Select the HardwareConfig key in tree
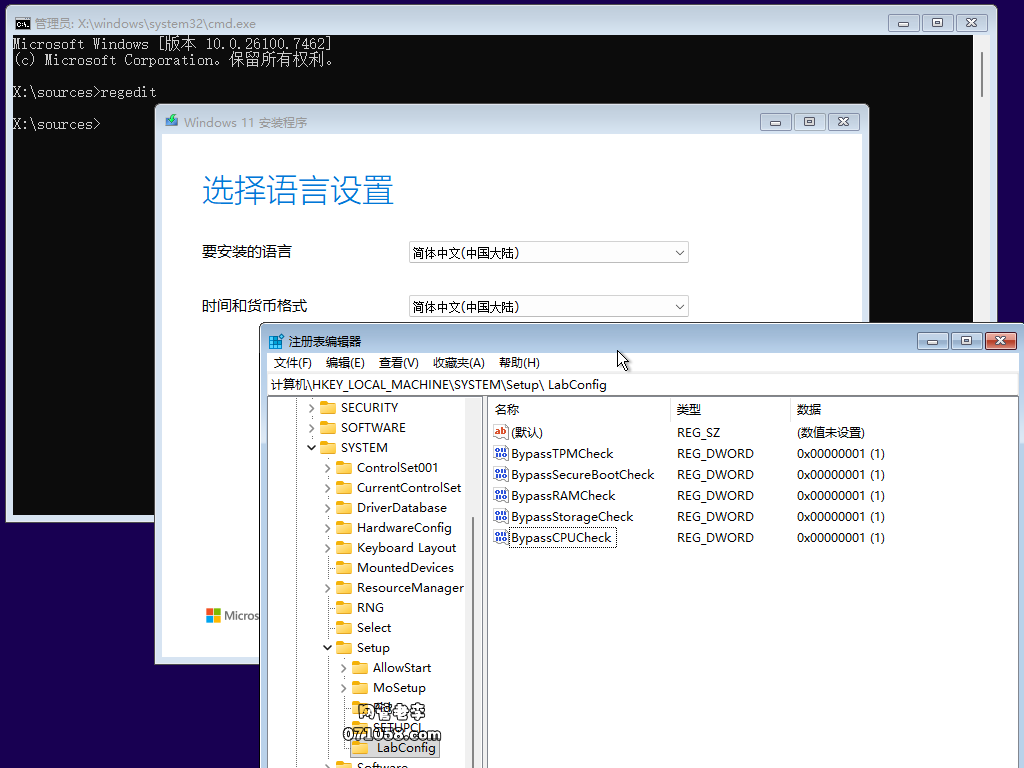 404,528
